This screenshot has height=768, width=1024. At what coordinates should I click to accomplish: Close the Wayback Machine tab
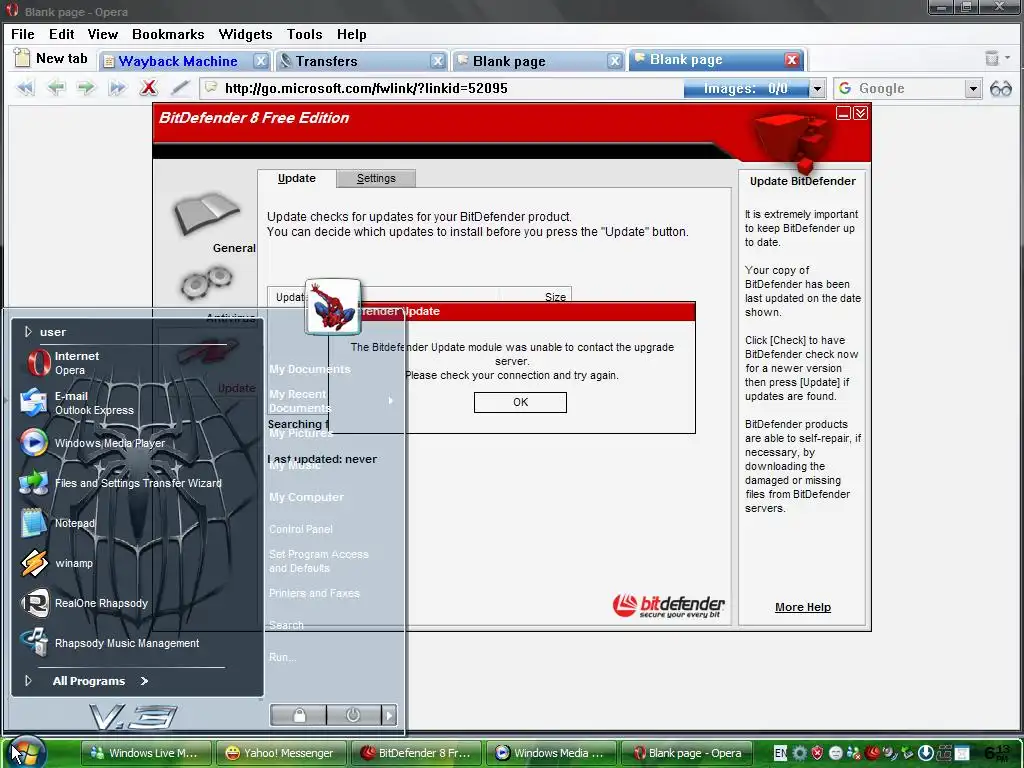[261, 61]
